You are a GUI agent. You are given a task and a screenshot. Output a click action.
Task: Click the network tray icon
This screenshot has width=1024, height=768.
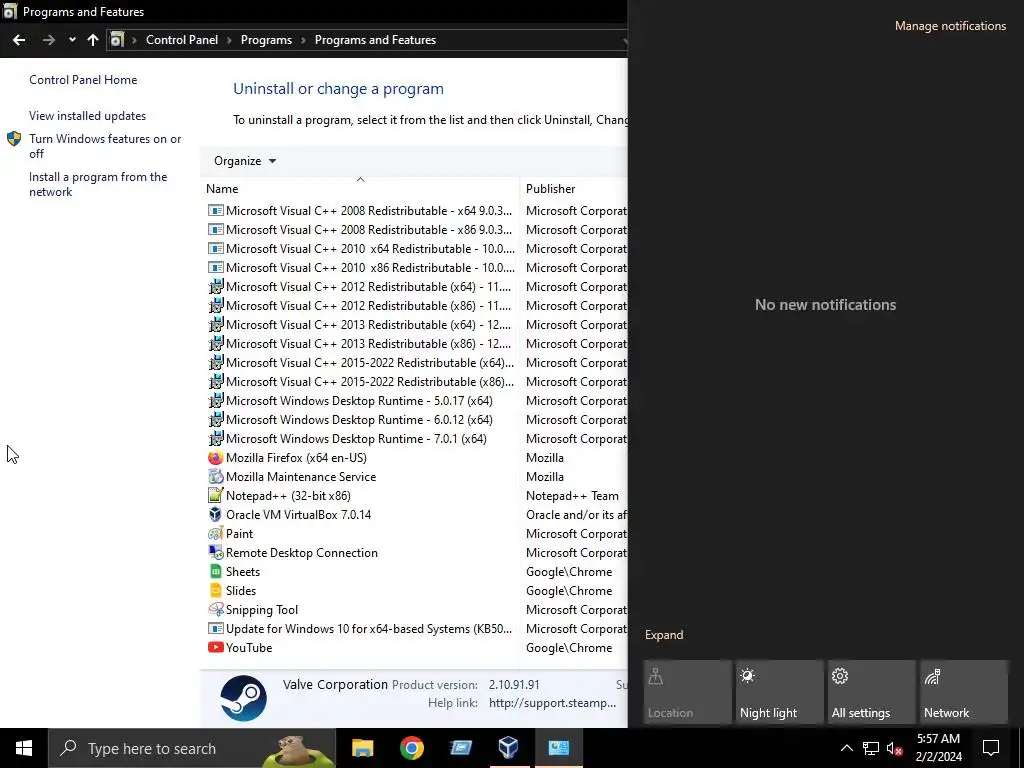click(871, 748)
